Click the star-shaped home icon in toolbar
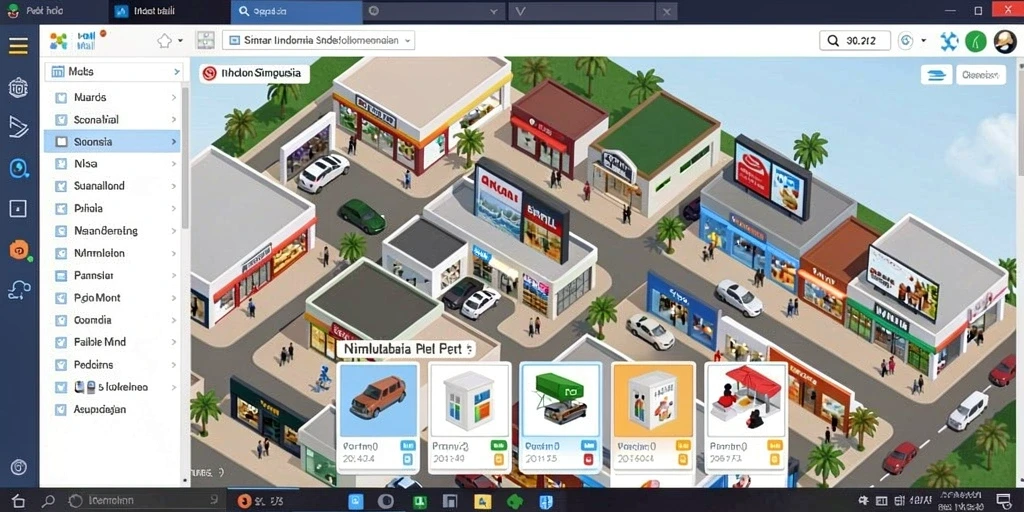1024x512 pixels. [164, 41]
